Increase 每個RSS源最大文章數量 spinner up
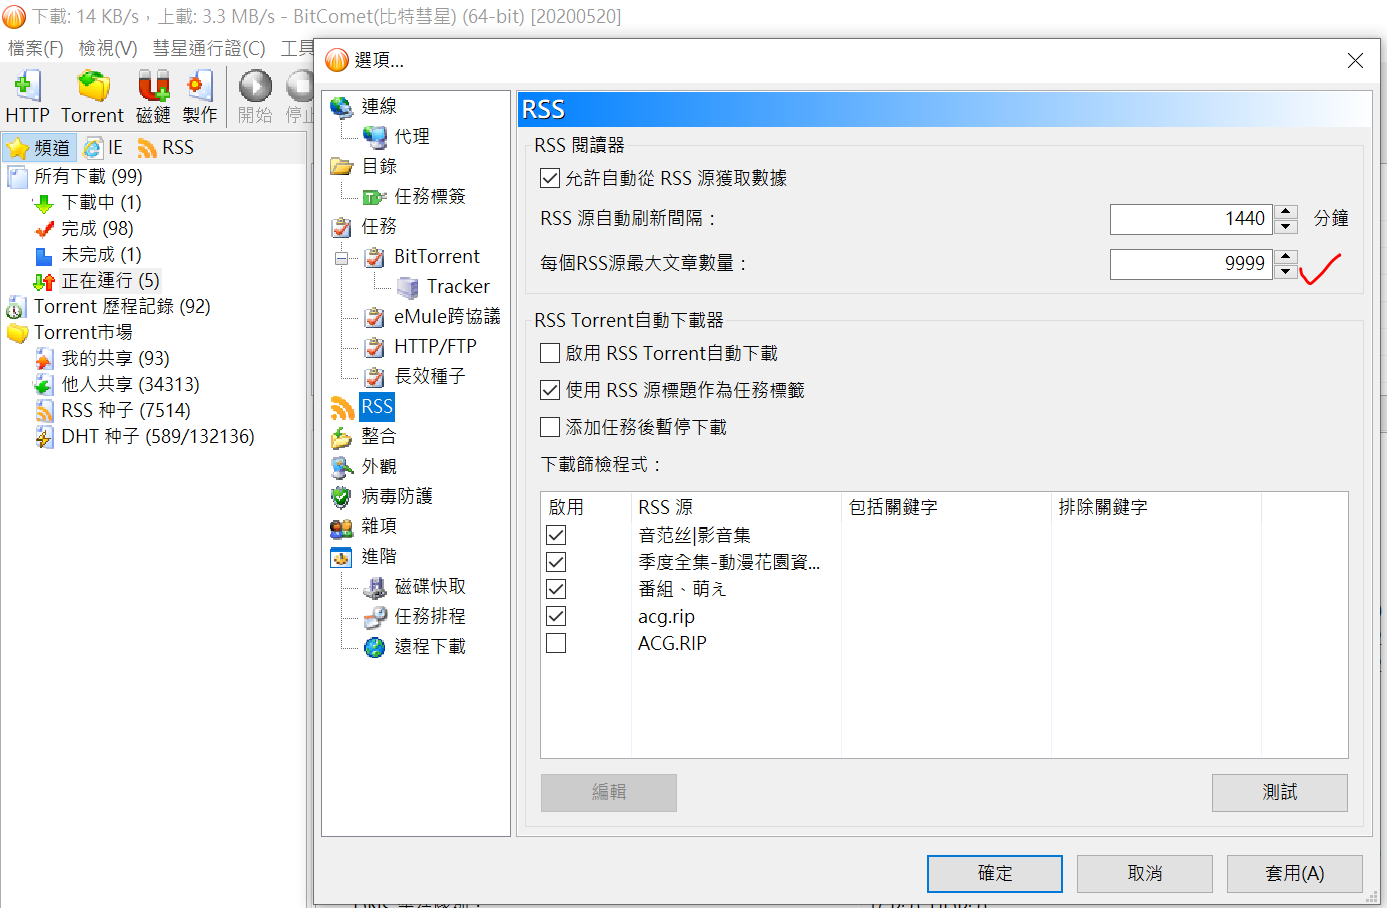Image resolution: width=1387 pixels, height=908 pixels. click(1286, 256)
